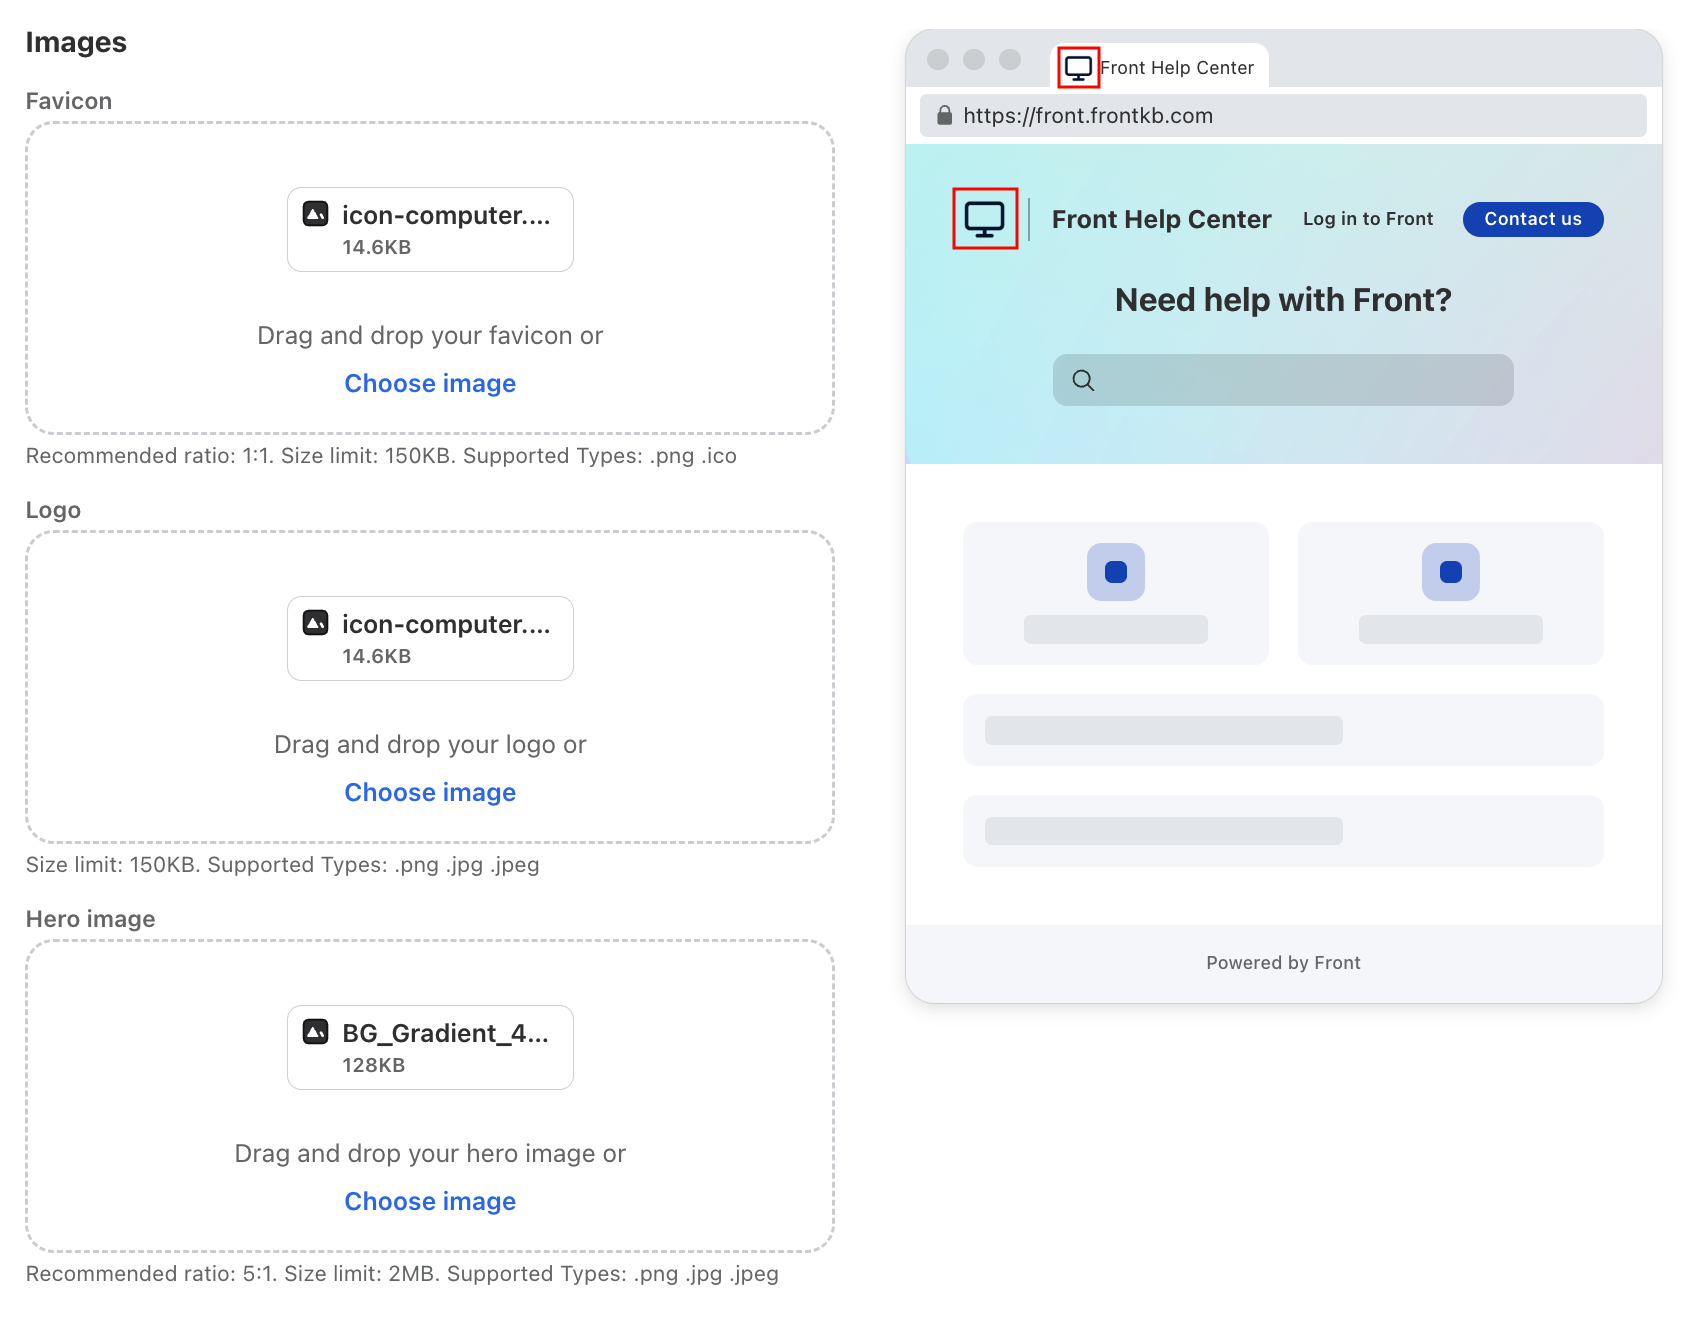Choose image for the Favicon
Image resolution: width=1694 pixels, height=1318 pixels.
(430, 383)
